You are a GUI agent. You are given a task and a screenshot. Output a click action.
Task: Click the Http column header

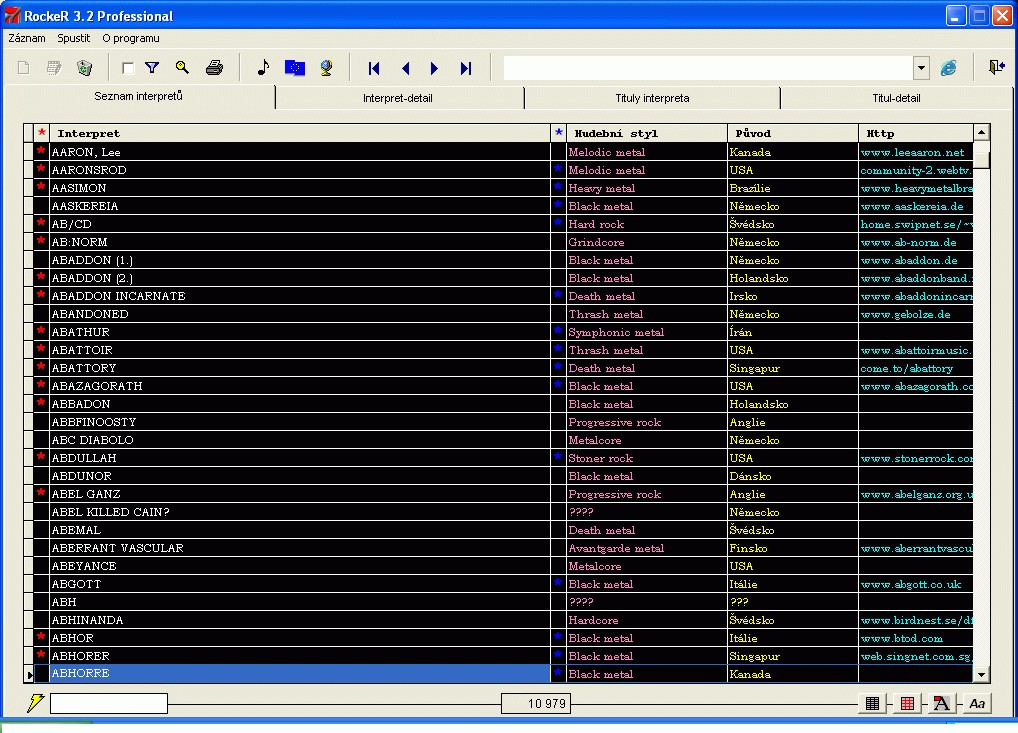[x=915, y=133]
